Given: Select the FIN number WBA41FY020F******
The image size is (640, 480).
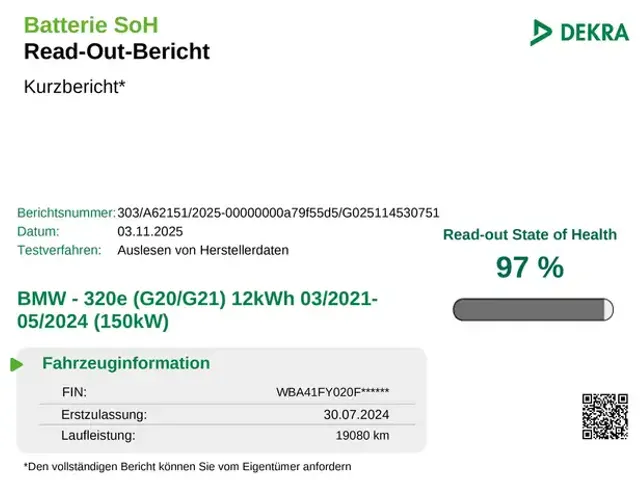Looking at the screenshot, I should tap(333, 392).
